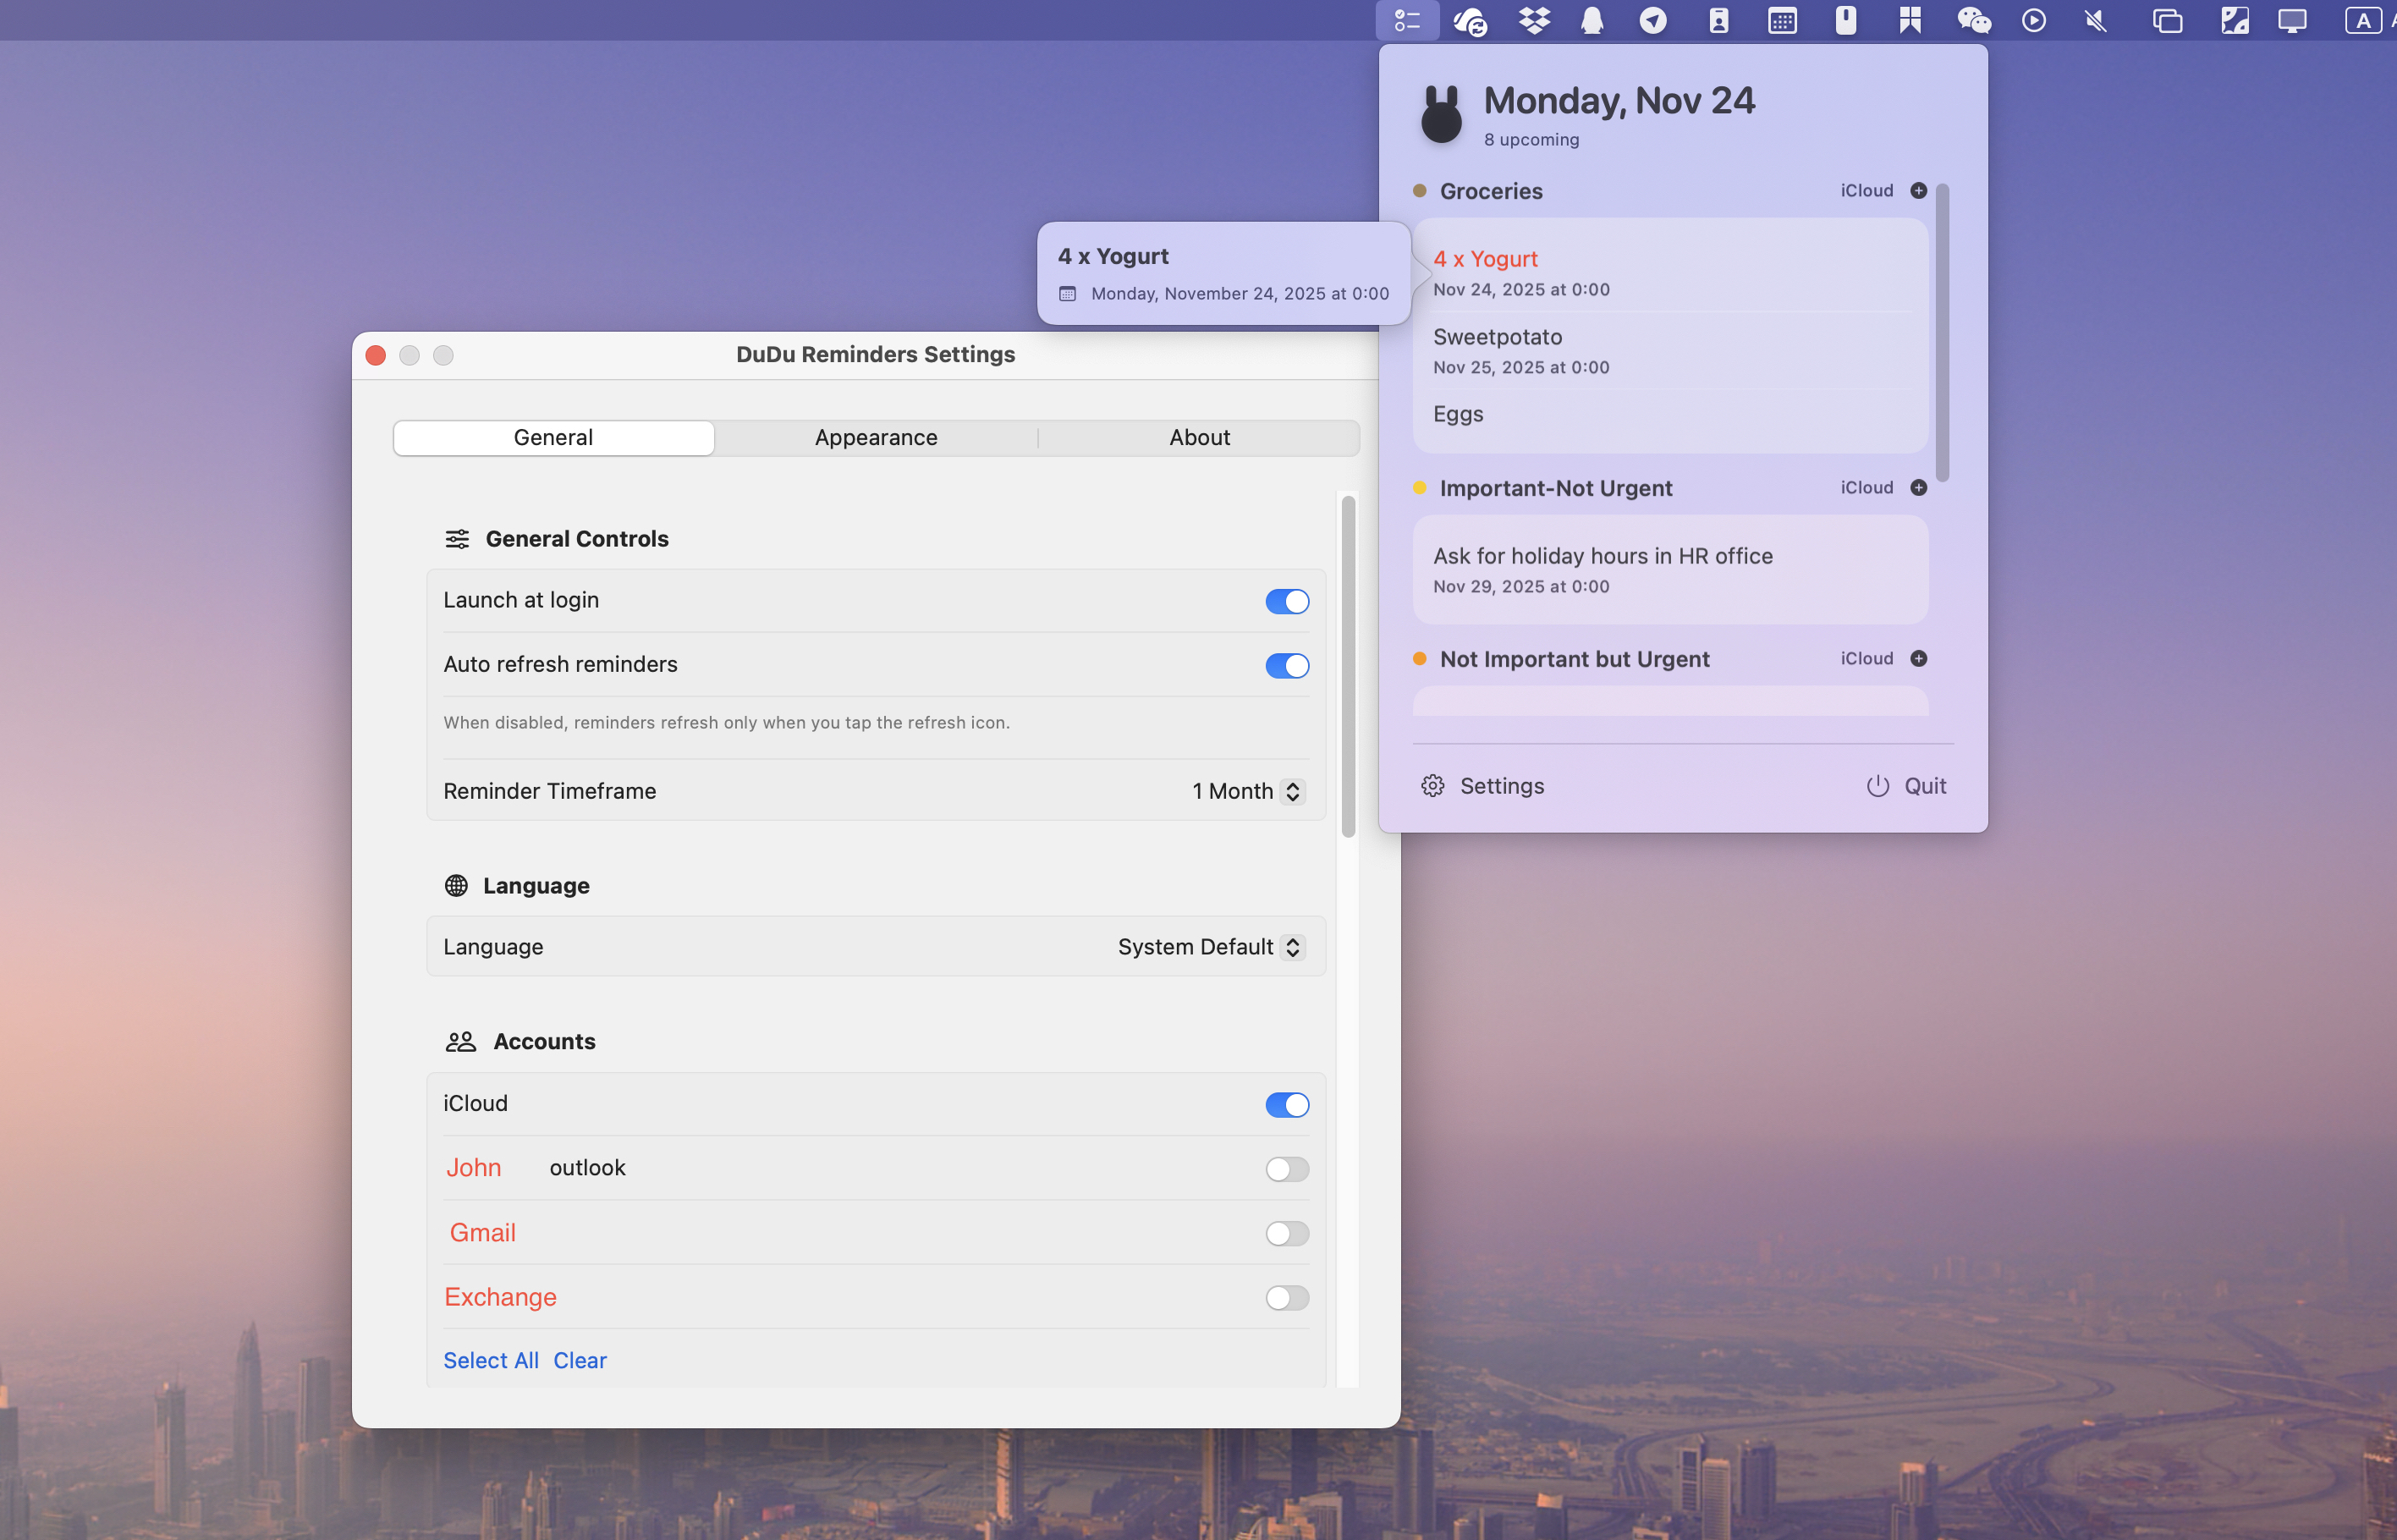Open the calendar menu bar icon
Viewport: 2397px width, 1540px height.
pos(1783,20)
